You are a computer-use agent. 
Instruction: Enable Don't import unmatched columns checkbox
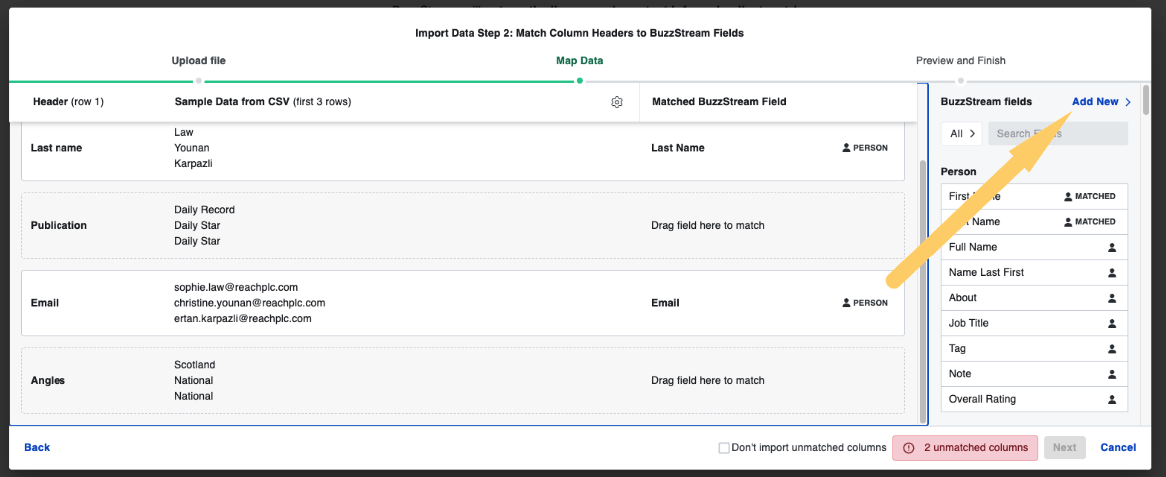pos(724,448)
